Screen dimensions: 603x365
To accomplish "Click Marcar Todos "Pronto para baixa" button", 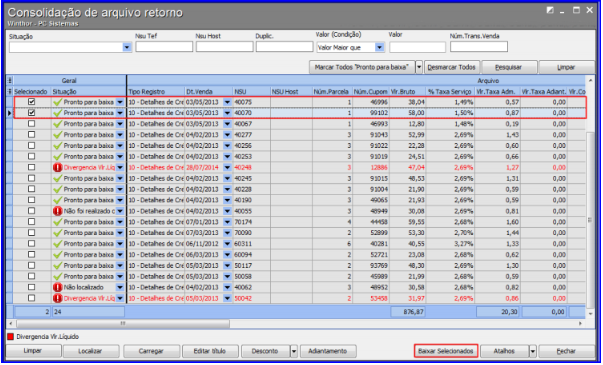I will click(x=361, y=67).
